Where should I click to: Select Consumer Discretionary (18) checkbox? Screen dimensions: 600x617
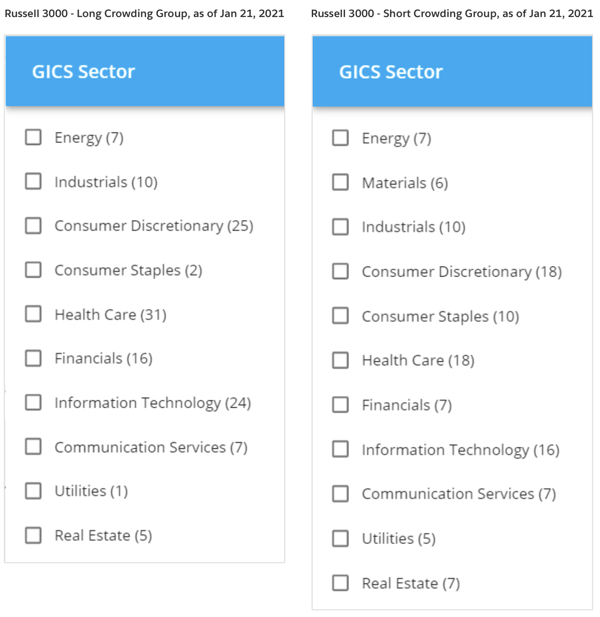[340, 271]
